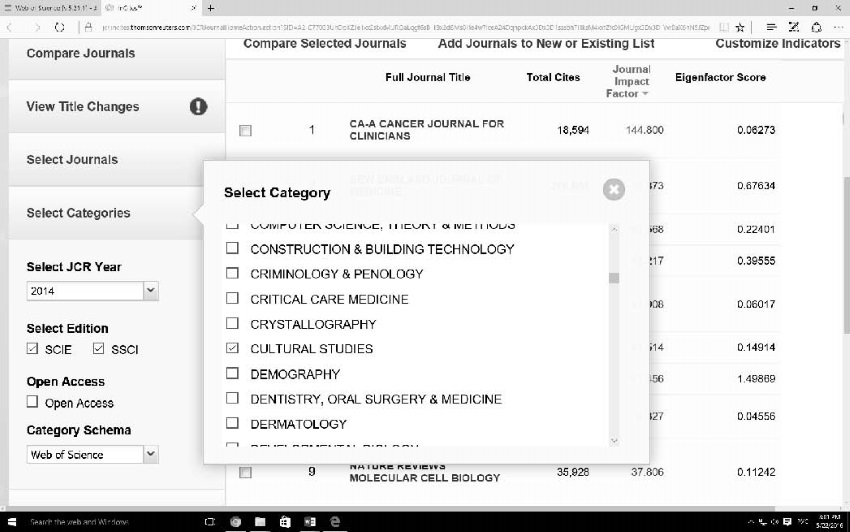Viewport: 850px width, 532px height.
Task: Open the Select Journals panel
Action: point(117,159)
